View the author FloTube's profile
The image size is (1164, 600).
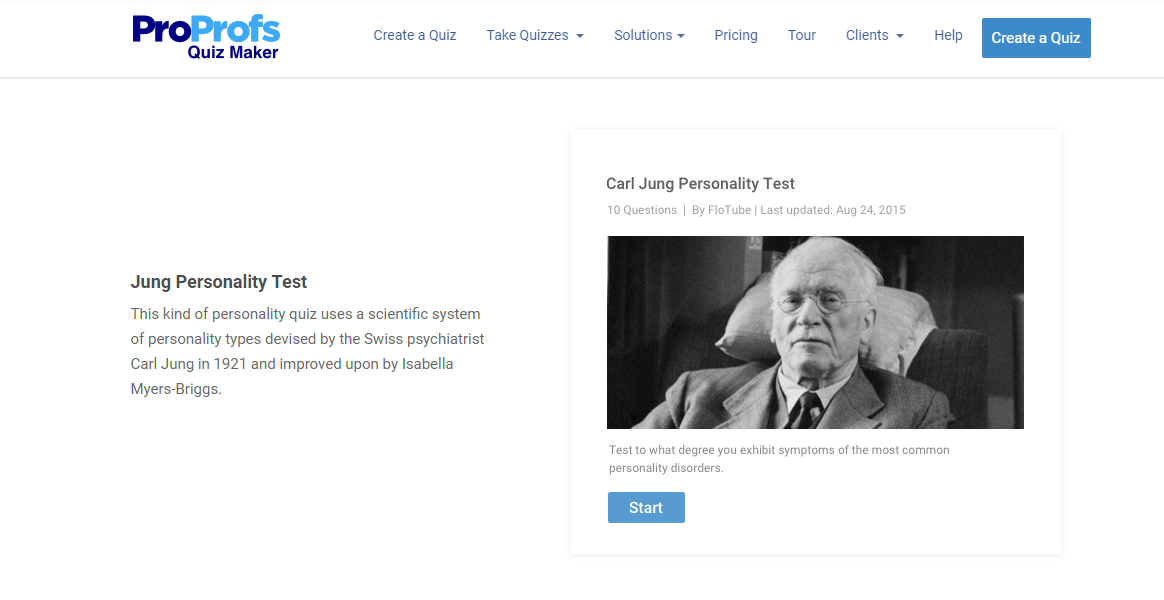coord(729,210)
